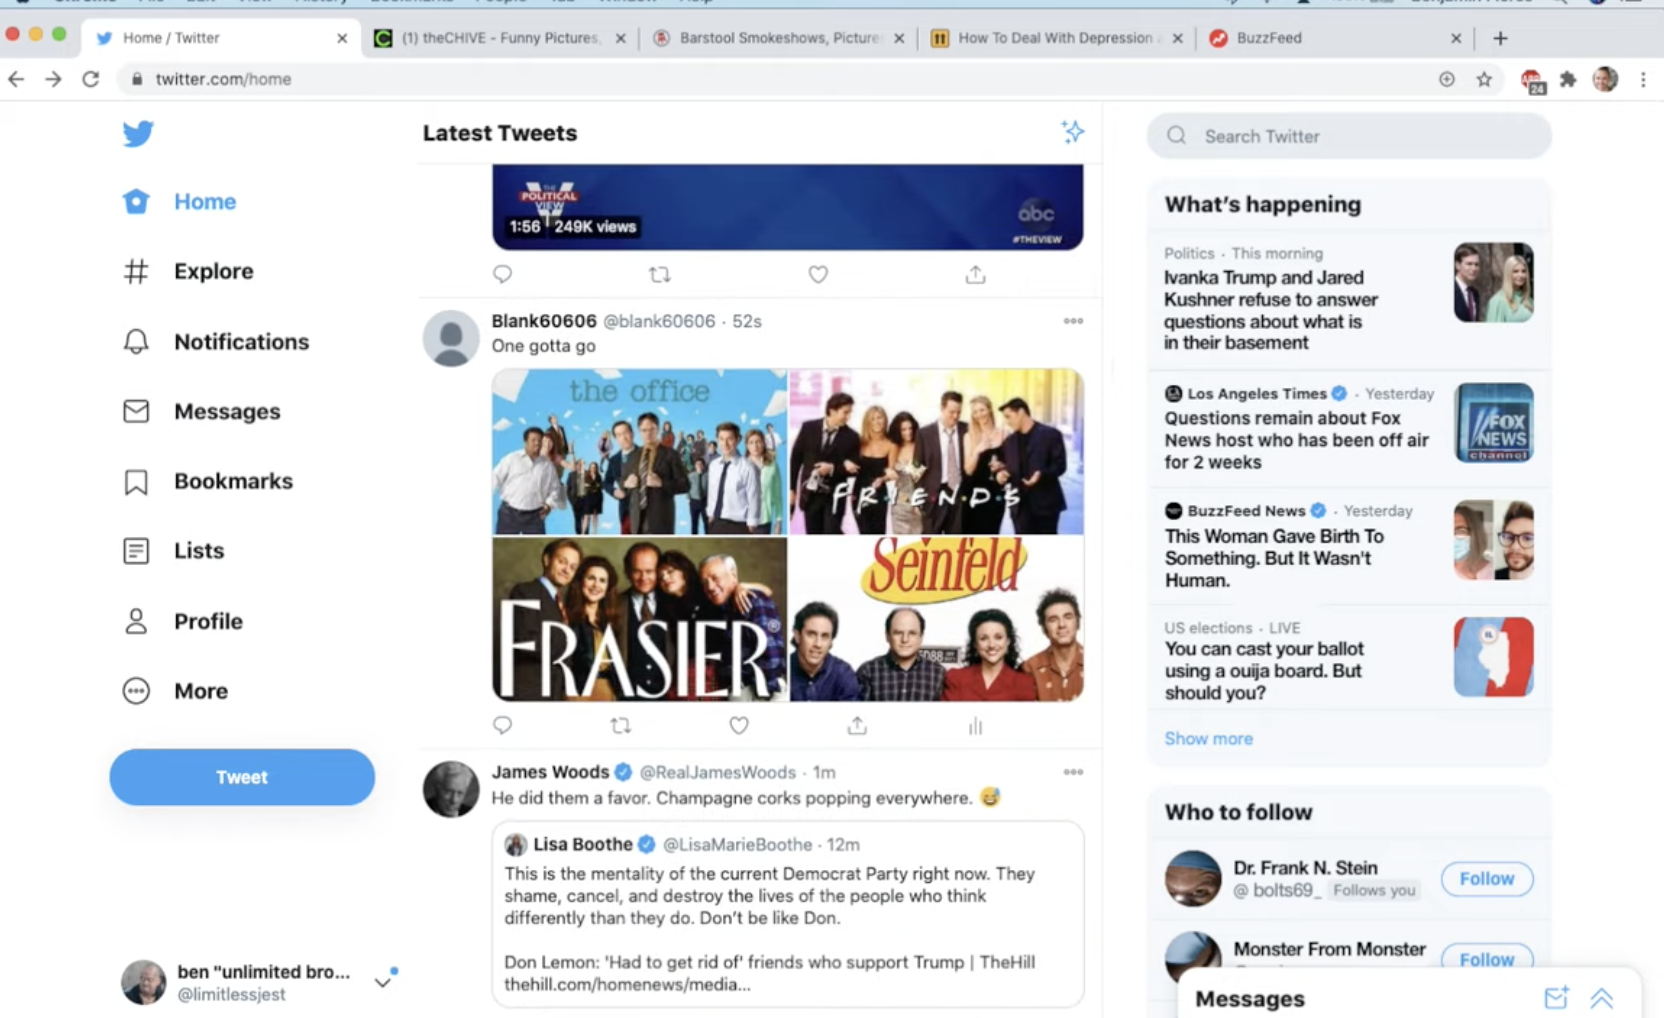The image size is (1664, 1018).
Task: Close the BuzzFeed tab
Action: click(1456, 38)
